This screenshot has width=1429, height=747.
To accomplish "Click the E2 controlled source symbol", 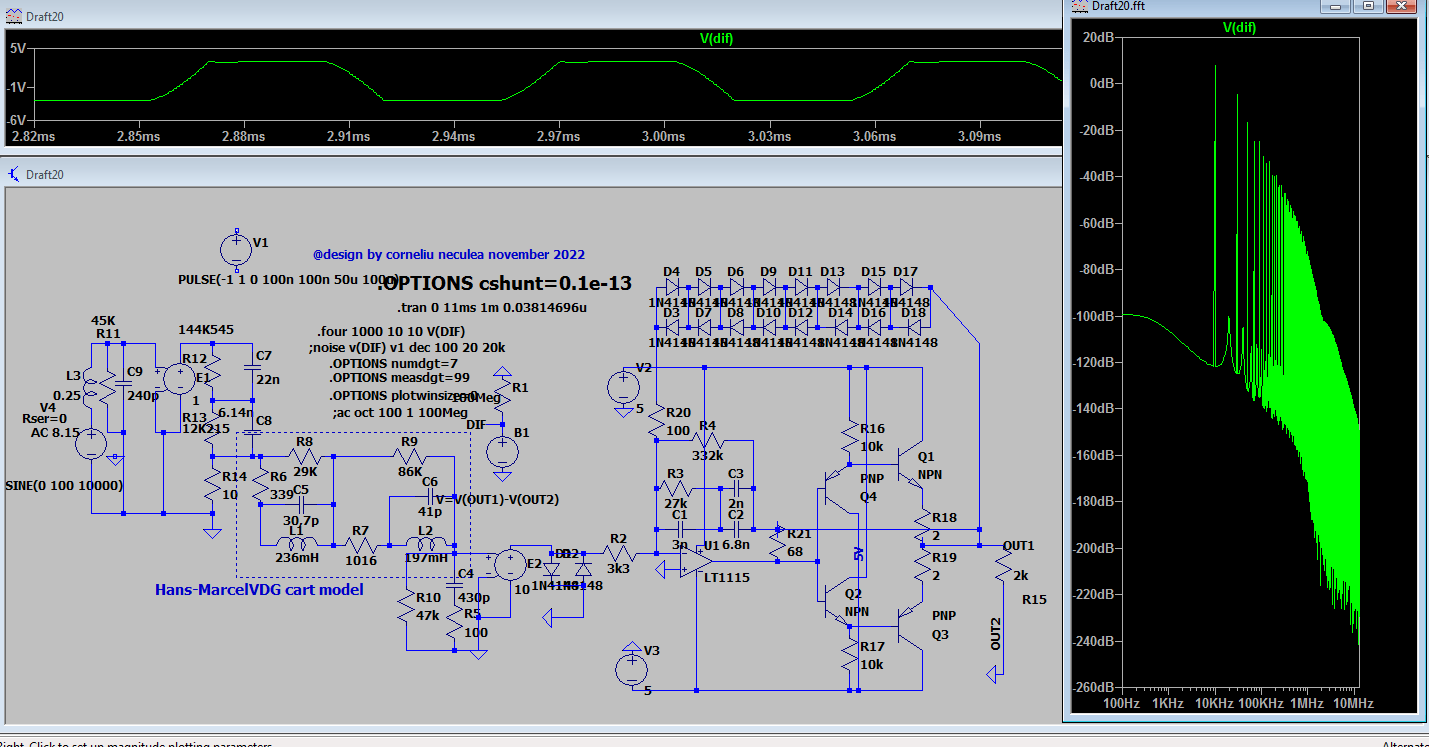I will [x=512, y=566].
